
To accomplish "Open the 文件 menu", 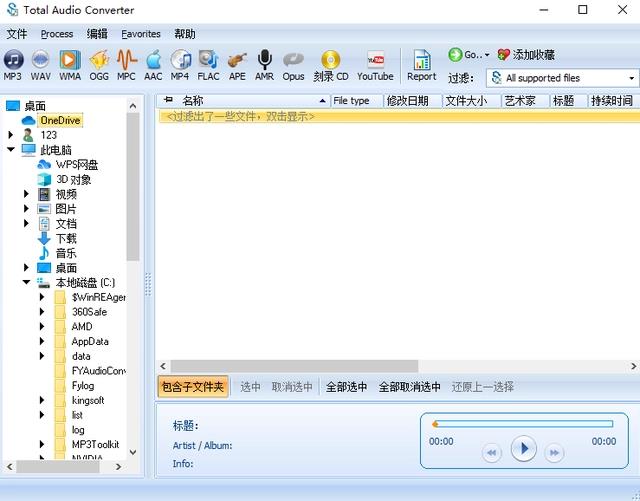I will 17,34.
